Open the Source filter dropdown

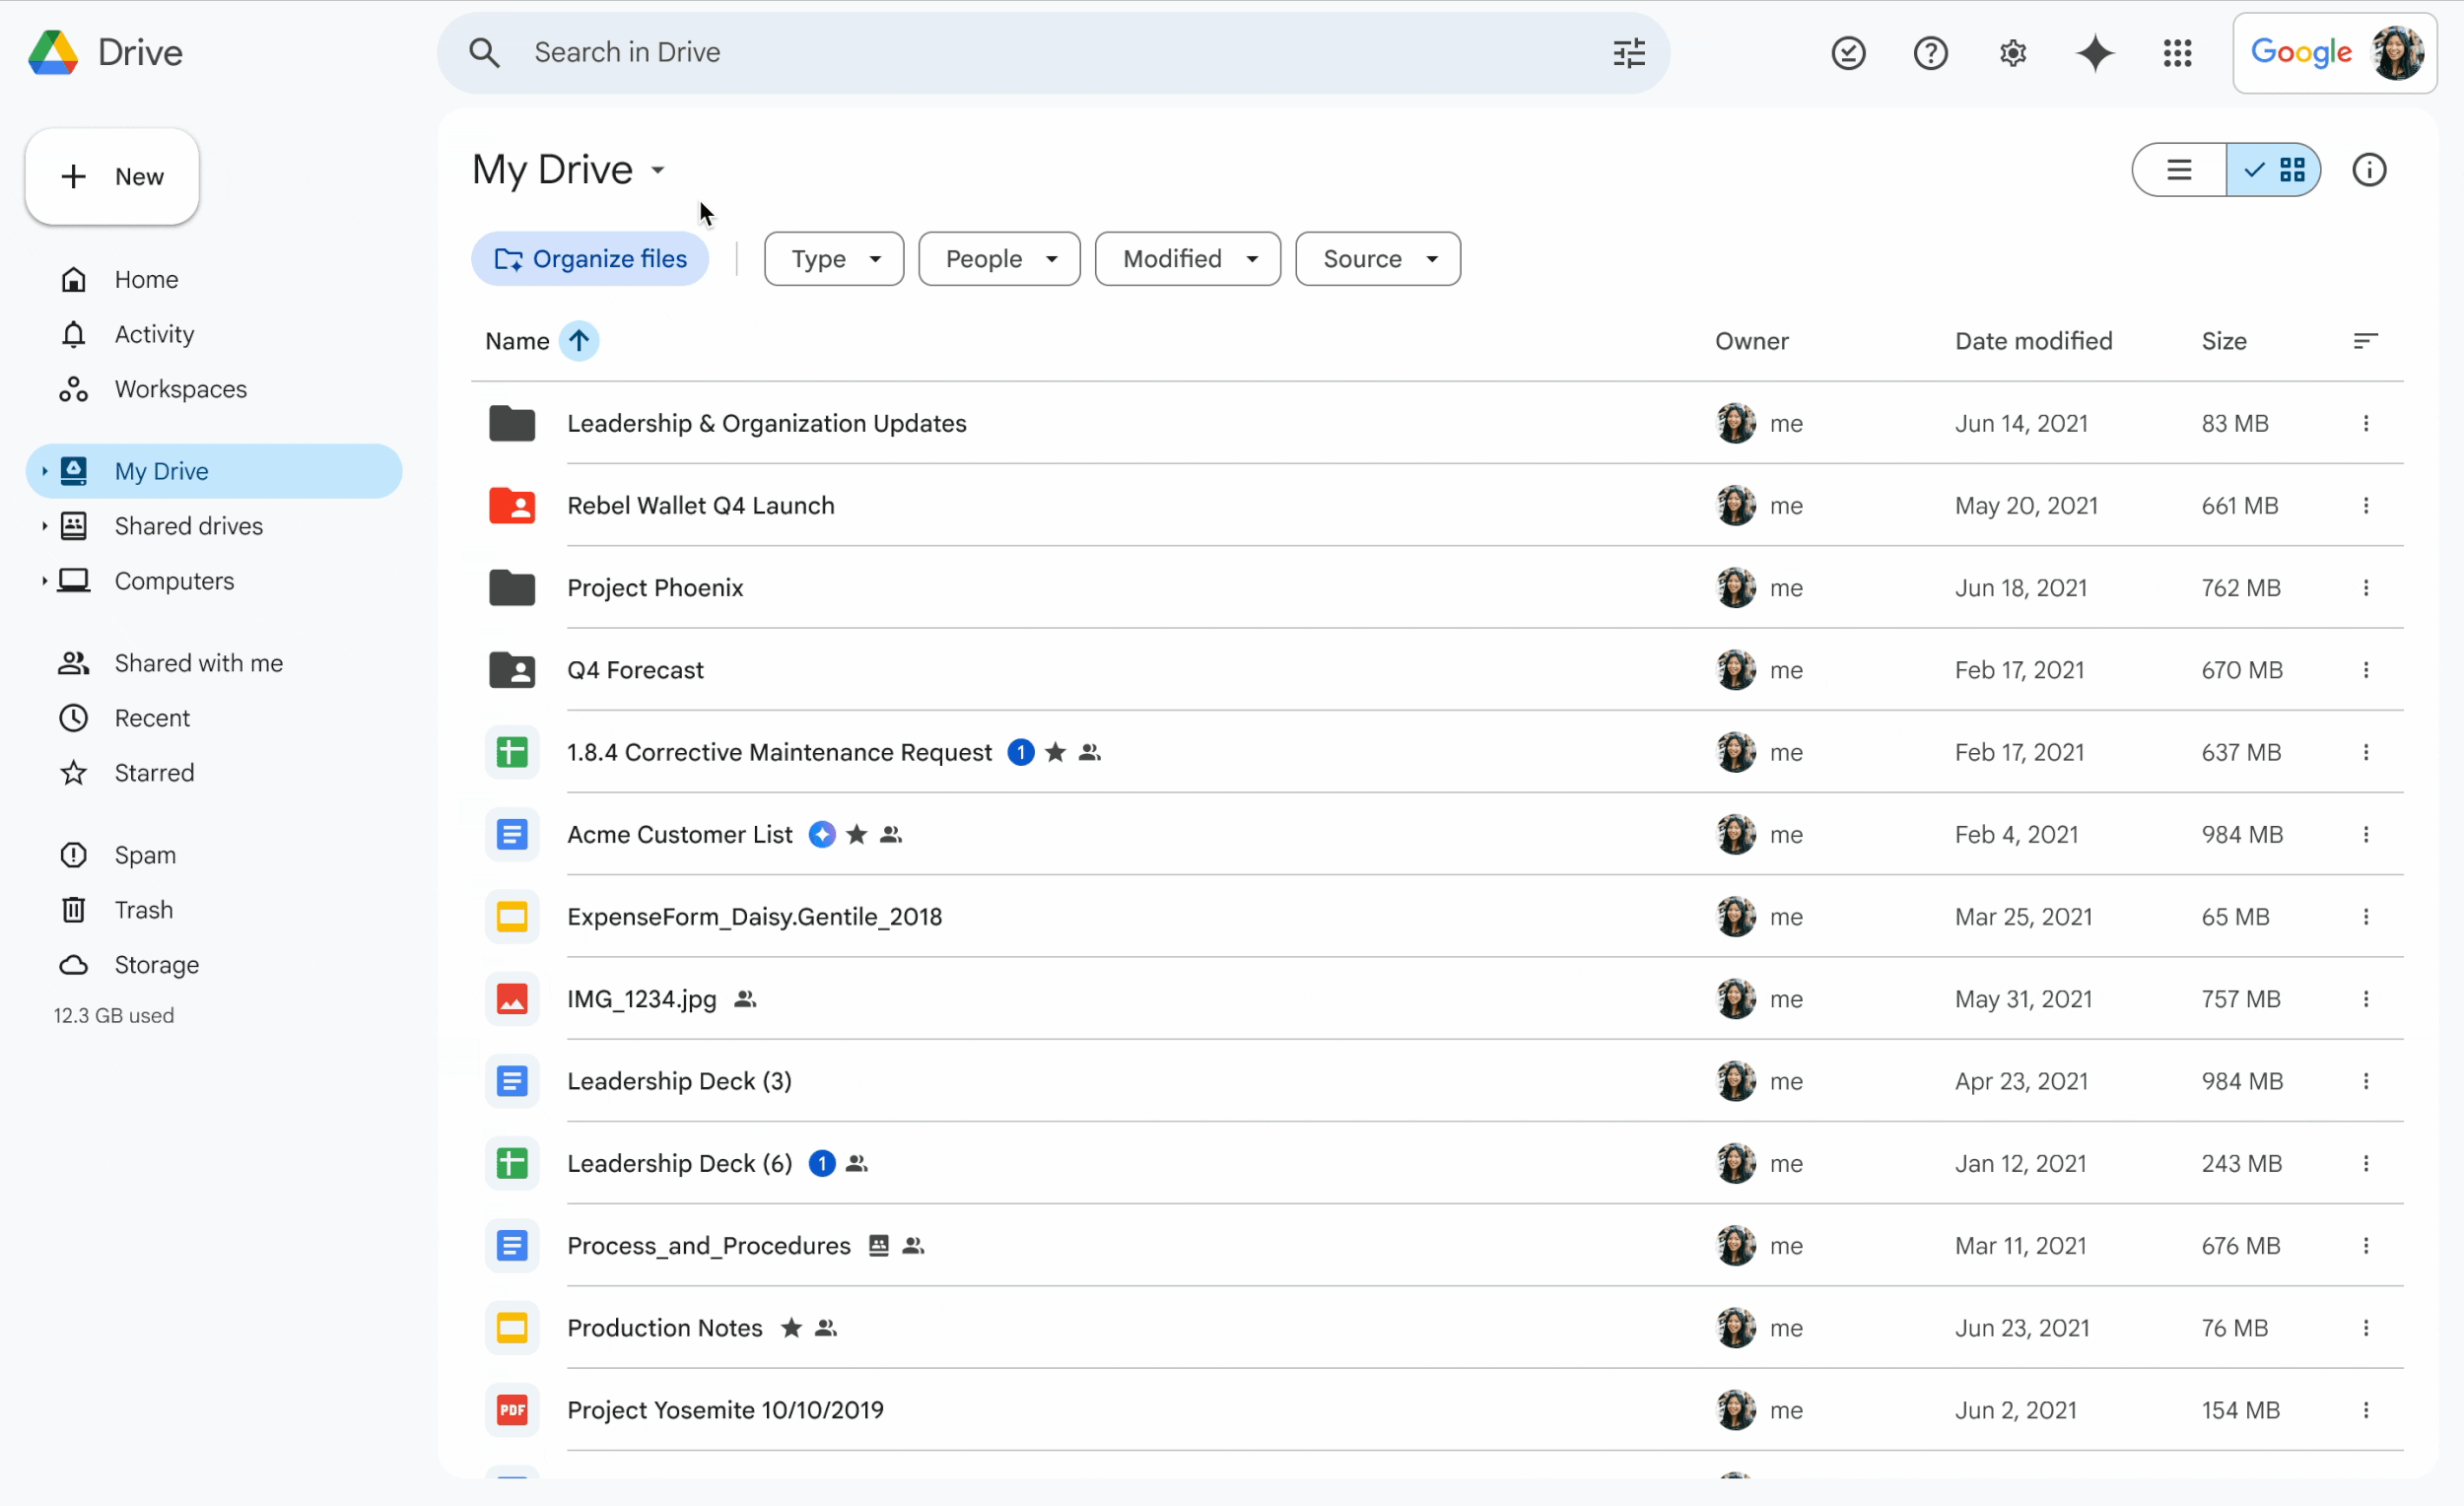point(1378,258)
